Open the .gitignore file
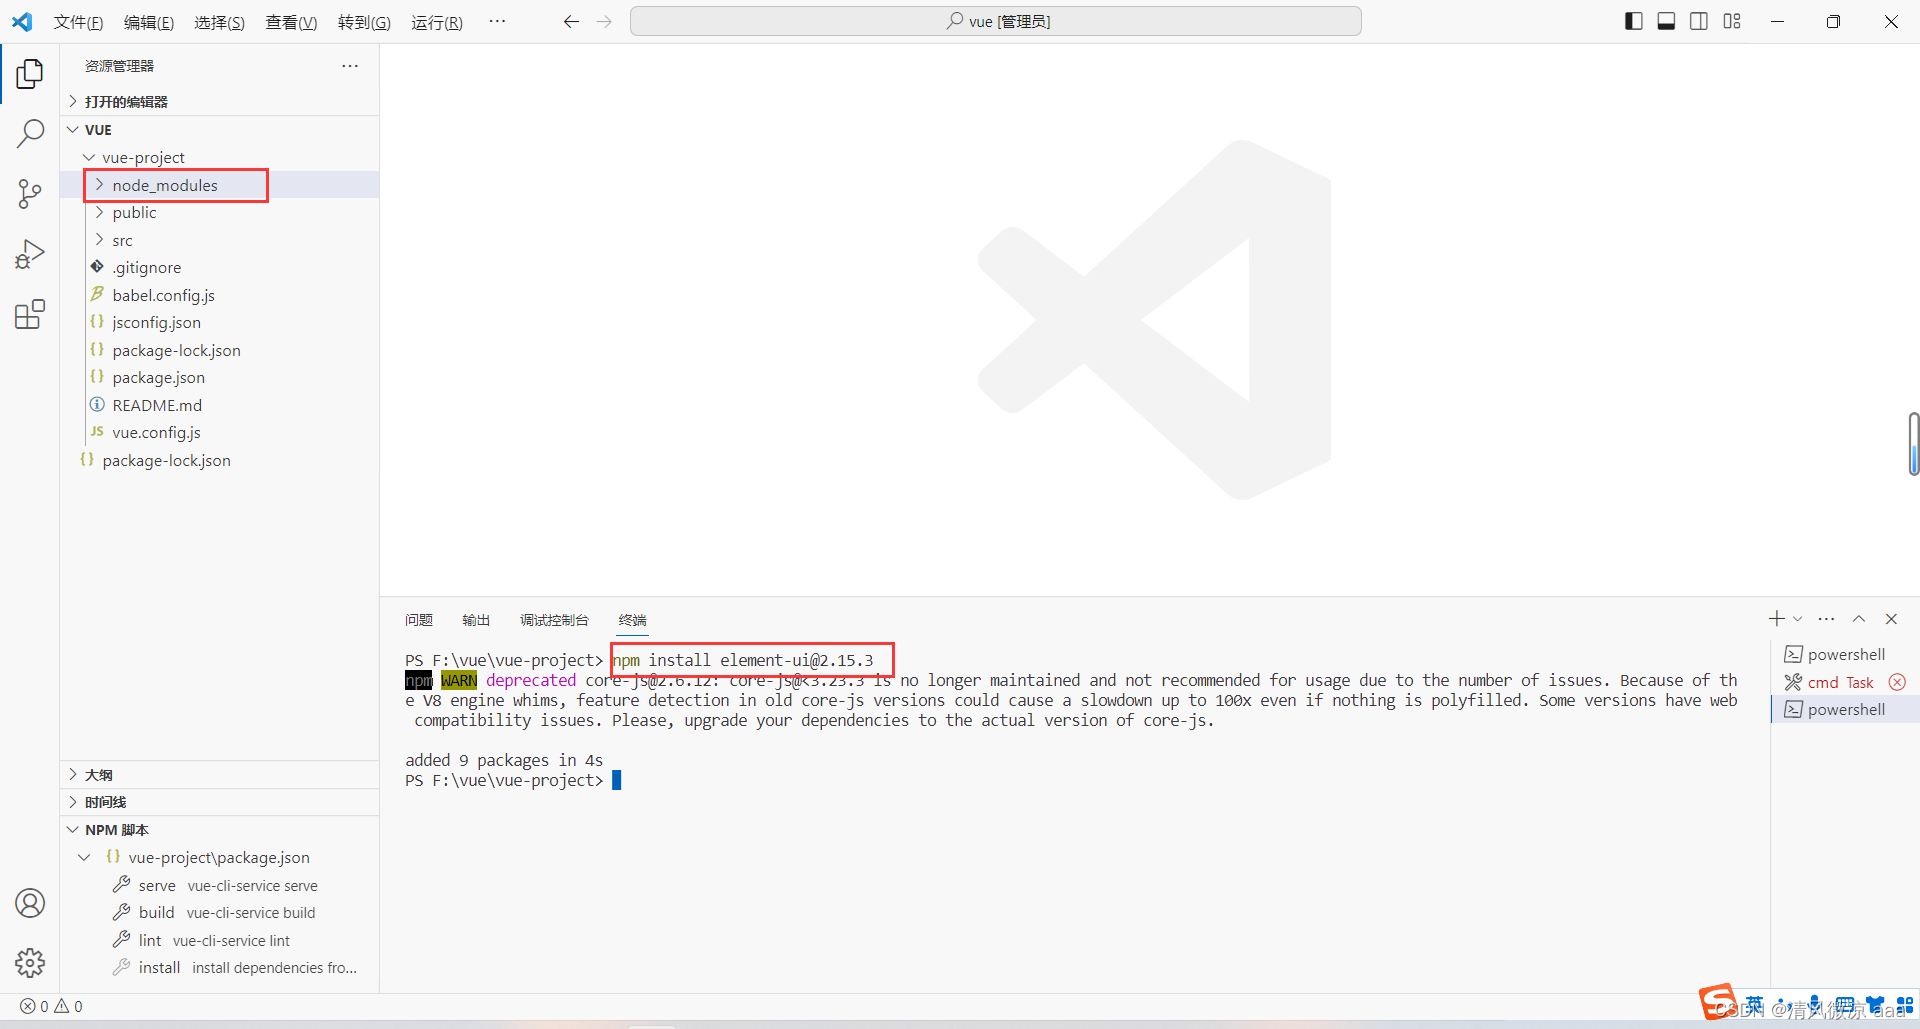Image resolution: width=1920 pixels, height=1029 pixels. (x=220, y=267)
